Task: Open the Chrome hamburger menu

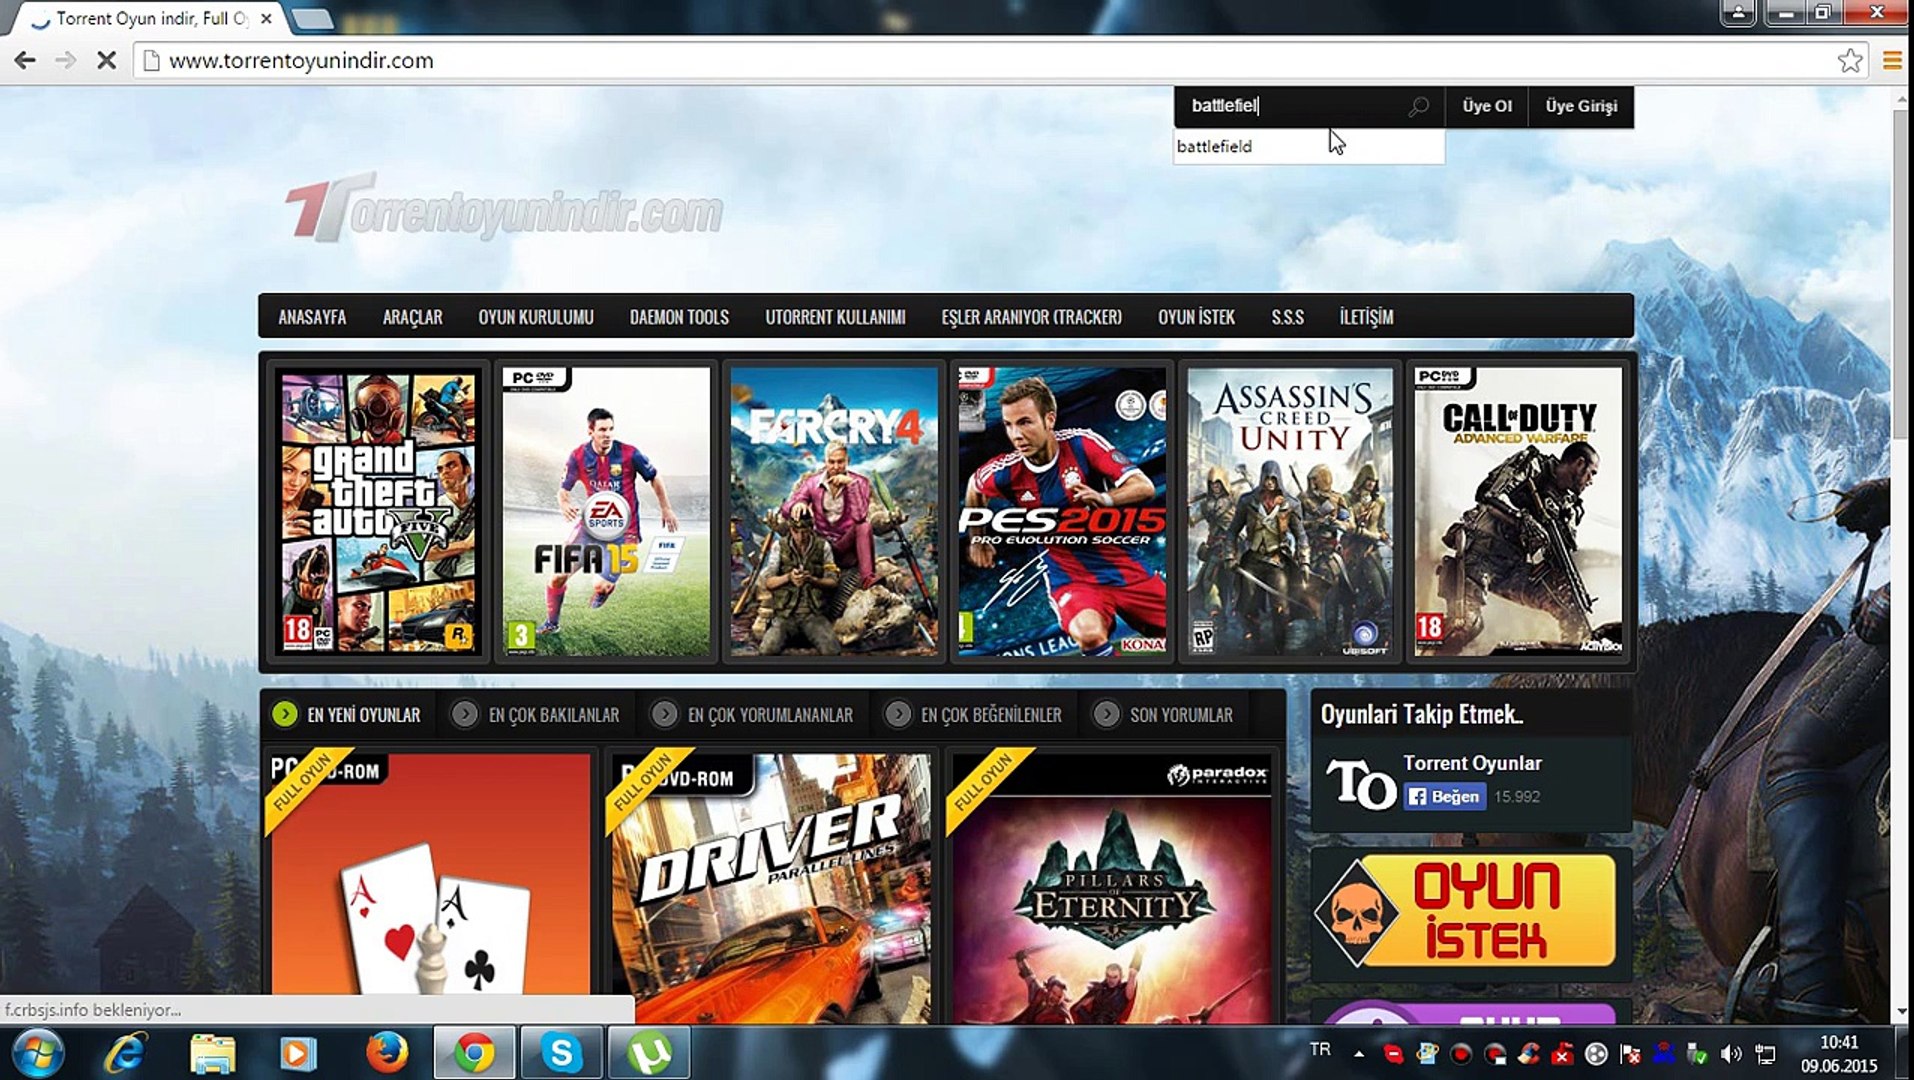Action: (x=1892, y=61)
